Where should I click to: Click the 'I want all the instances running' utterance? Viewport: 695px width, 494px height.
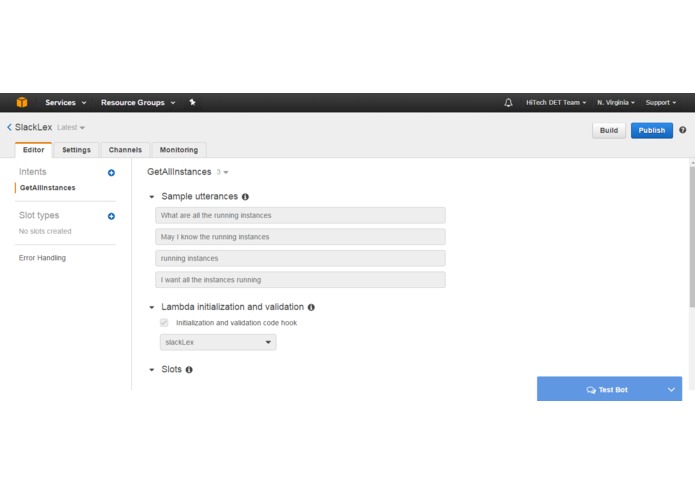coord(300,280)
